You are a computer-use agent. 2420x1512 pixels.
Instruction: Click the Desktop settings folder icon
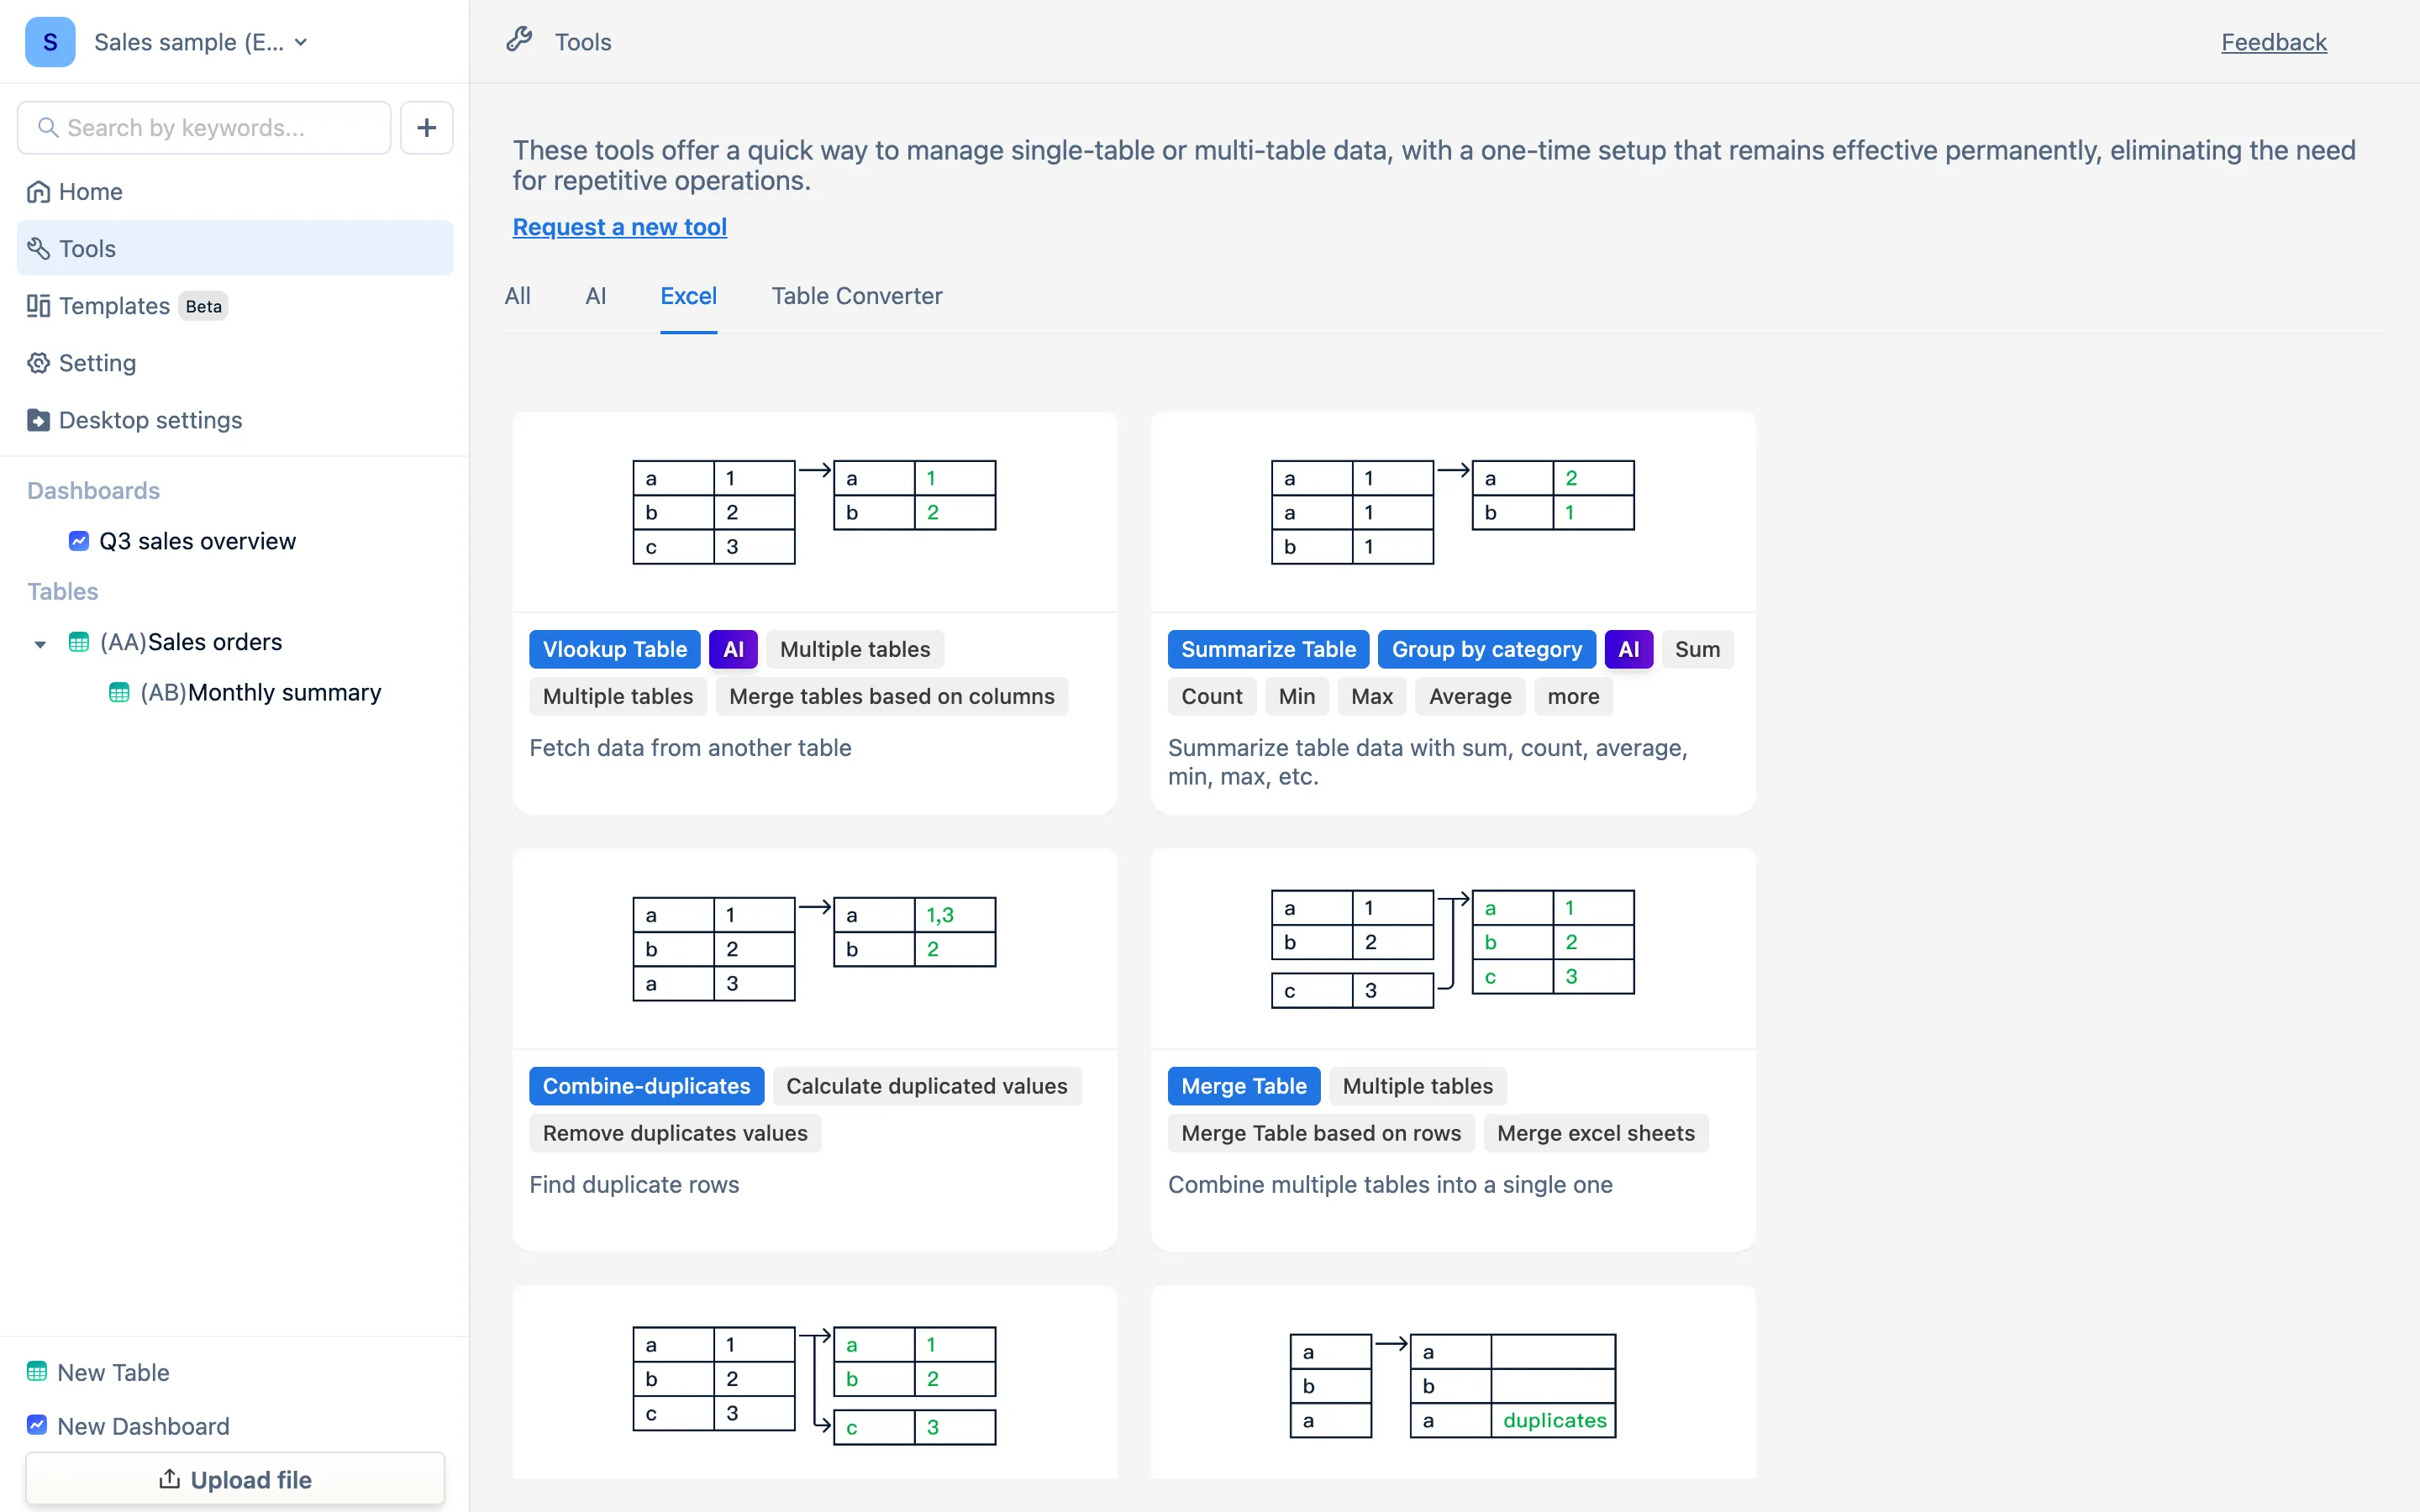38,420
